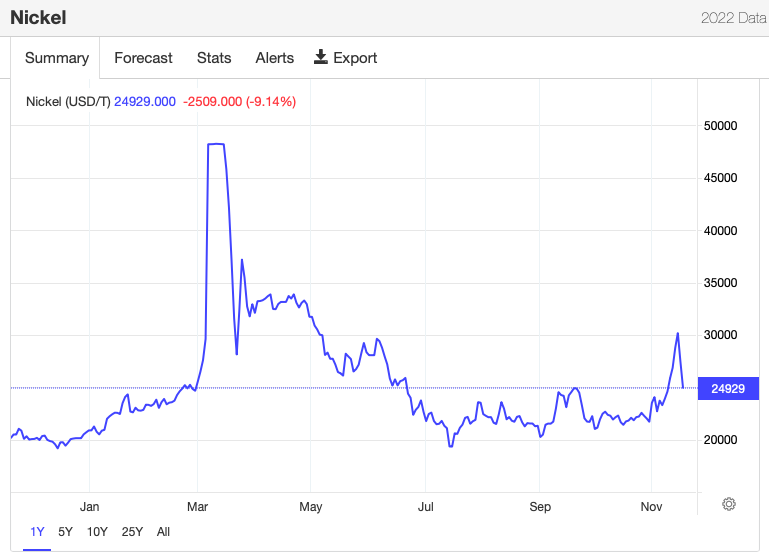Click the Nickel page heading
The width and height of the screenshot is (769, 560).
point(38,18)
